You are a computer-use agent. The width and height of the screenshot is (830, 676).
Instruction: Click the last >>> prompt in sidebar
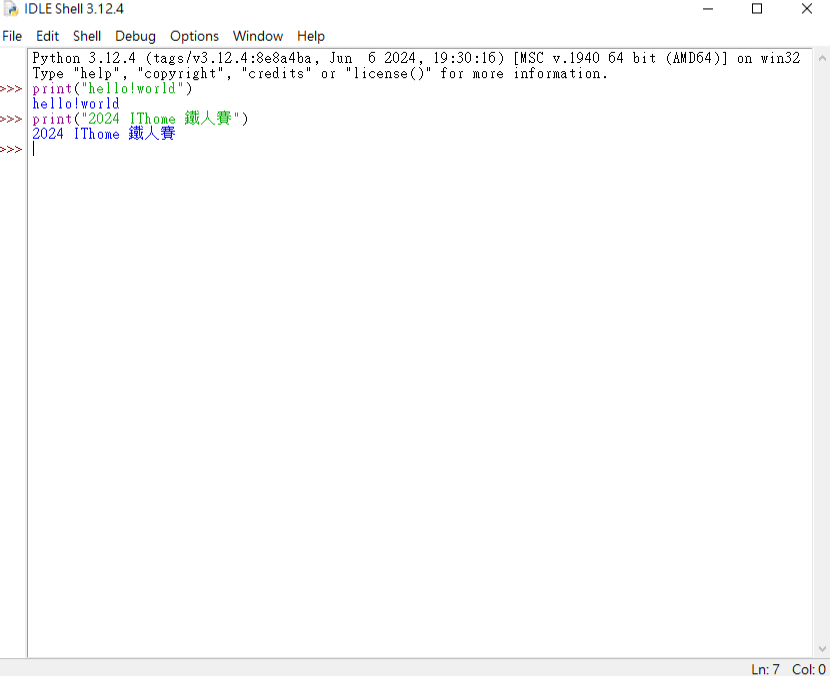[x=11, y=150]
